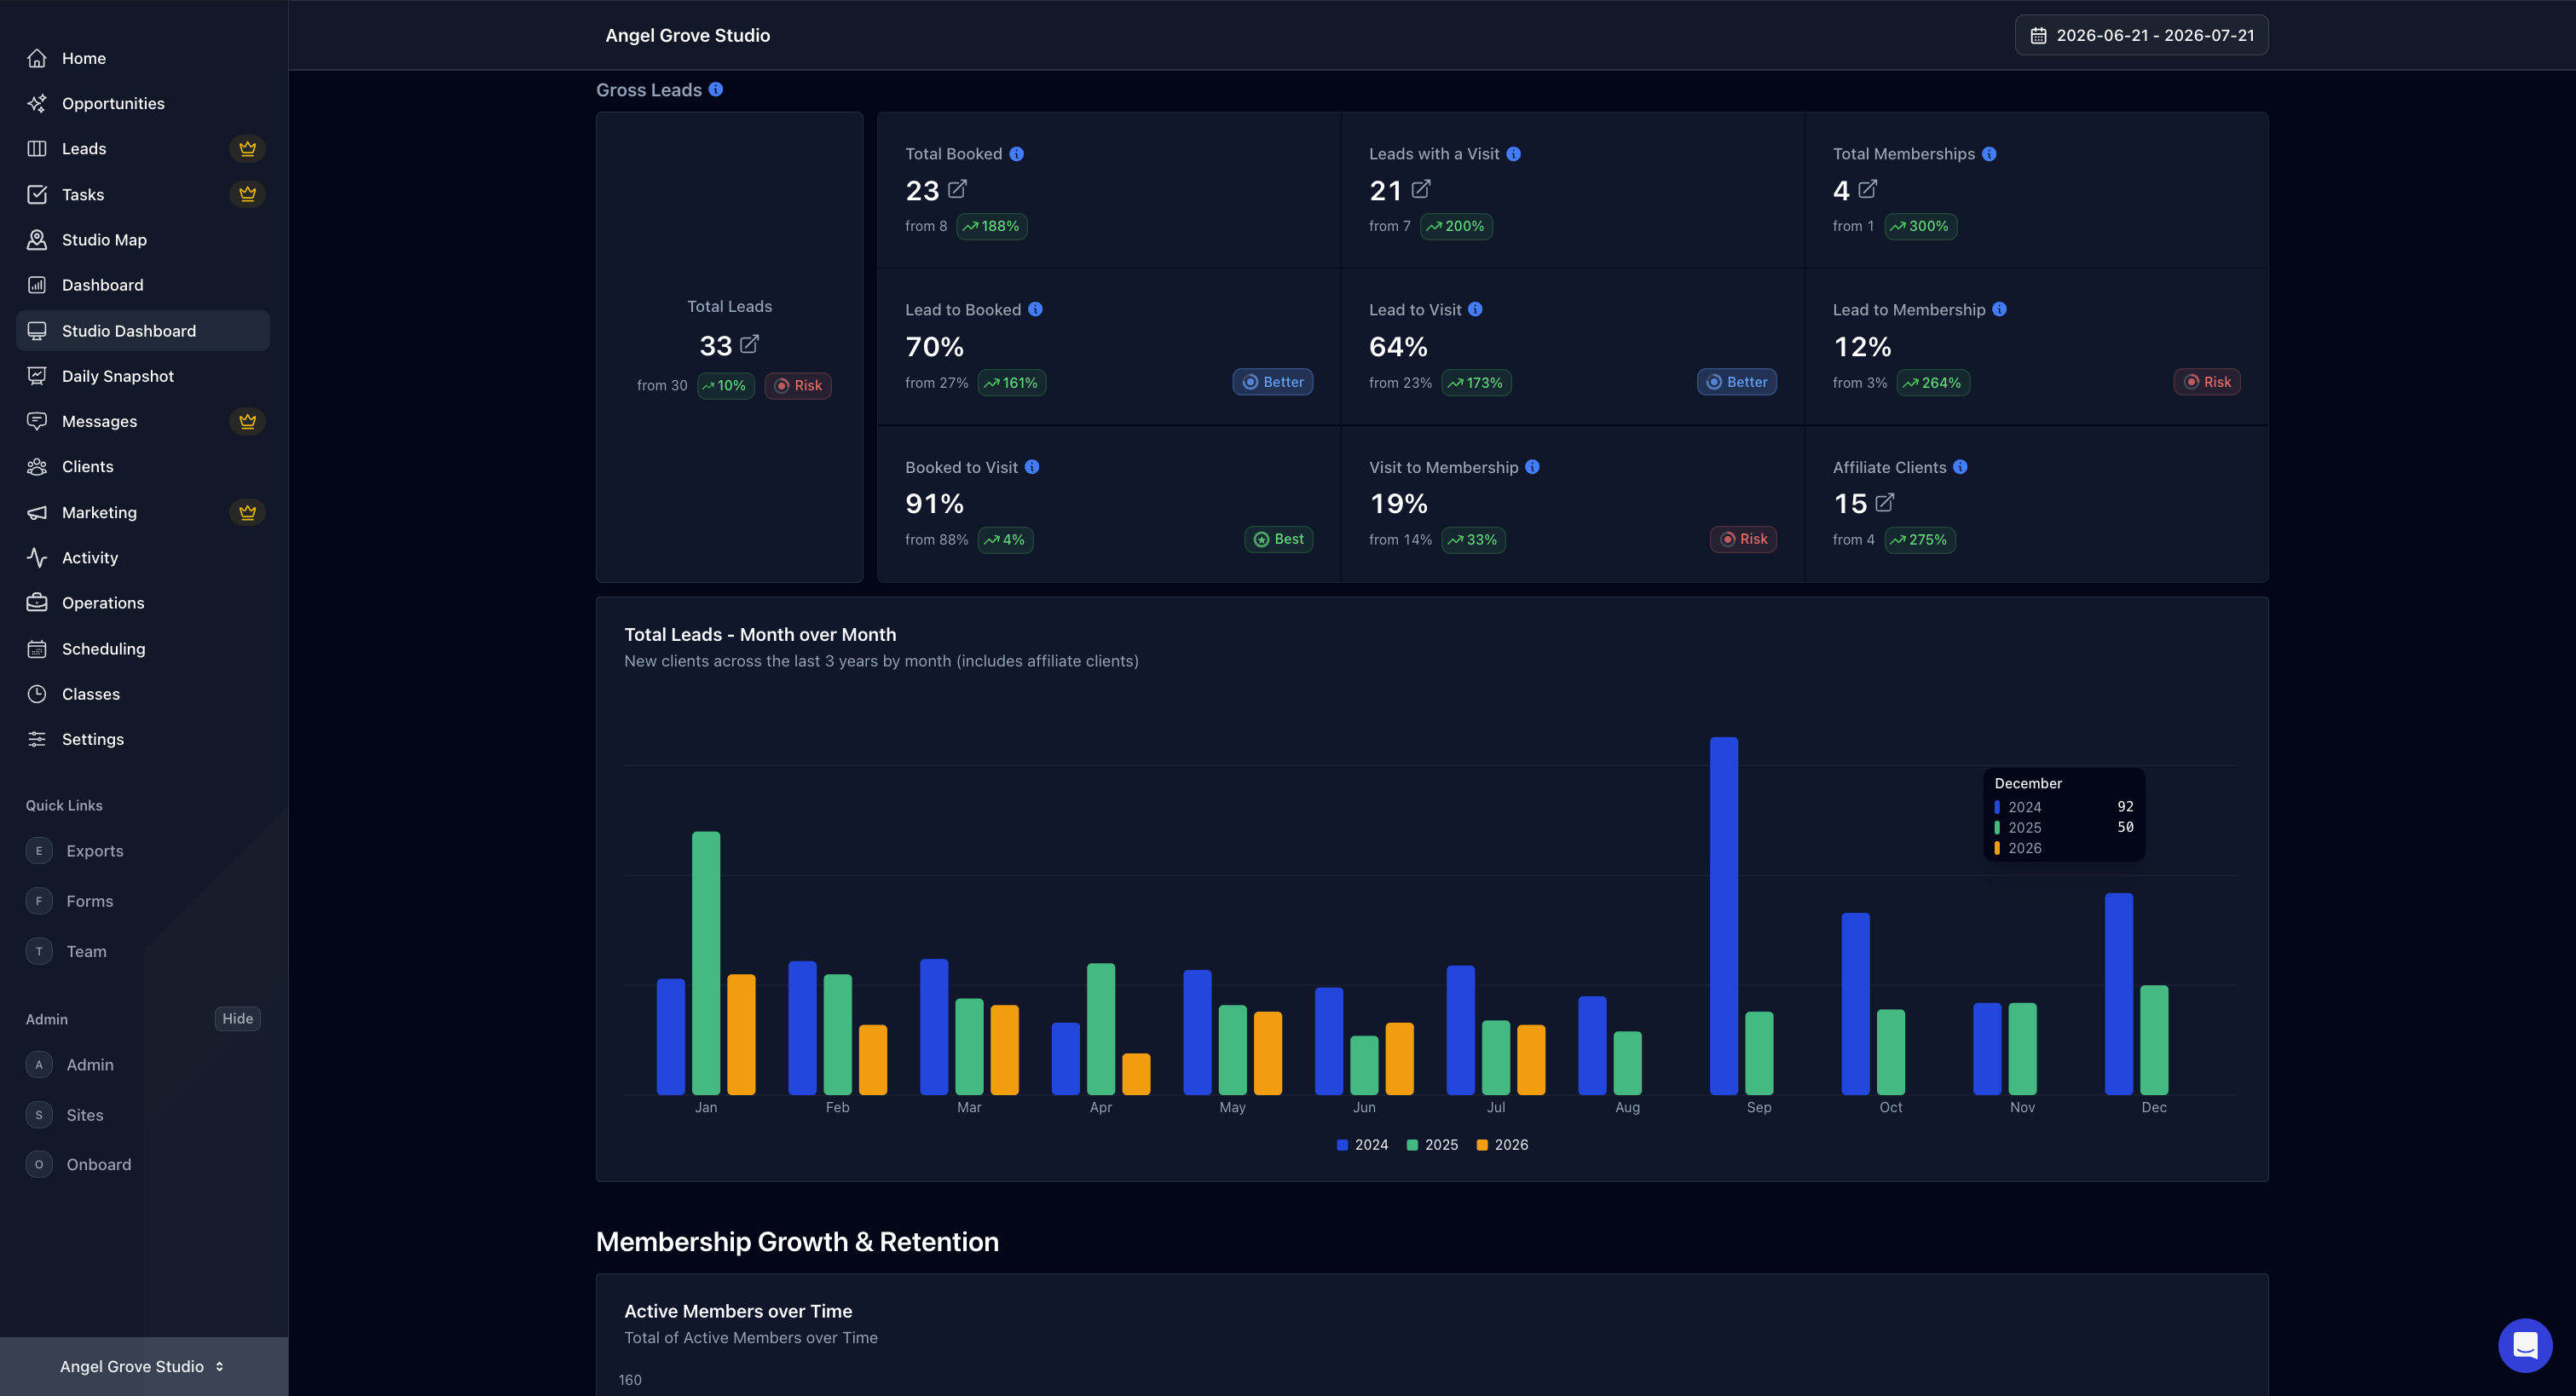Screen dimensions: 2576x1396
Task: Open the Sites admin link
Action: tap(85, 1115)
